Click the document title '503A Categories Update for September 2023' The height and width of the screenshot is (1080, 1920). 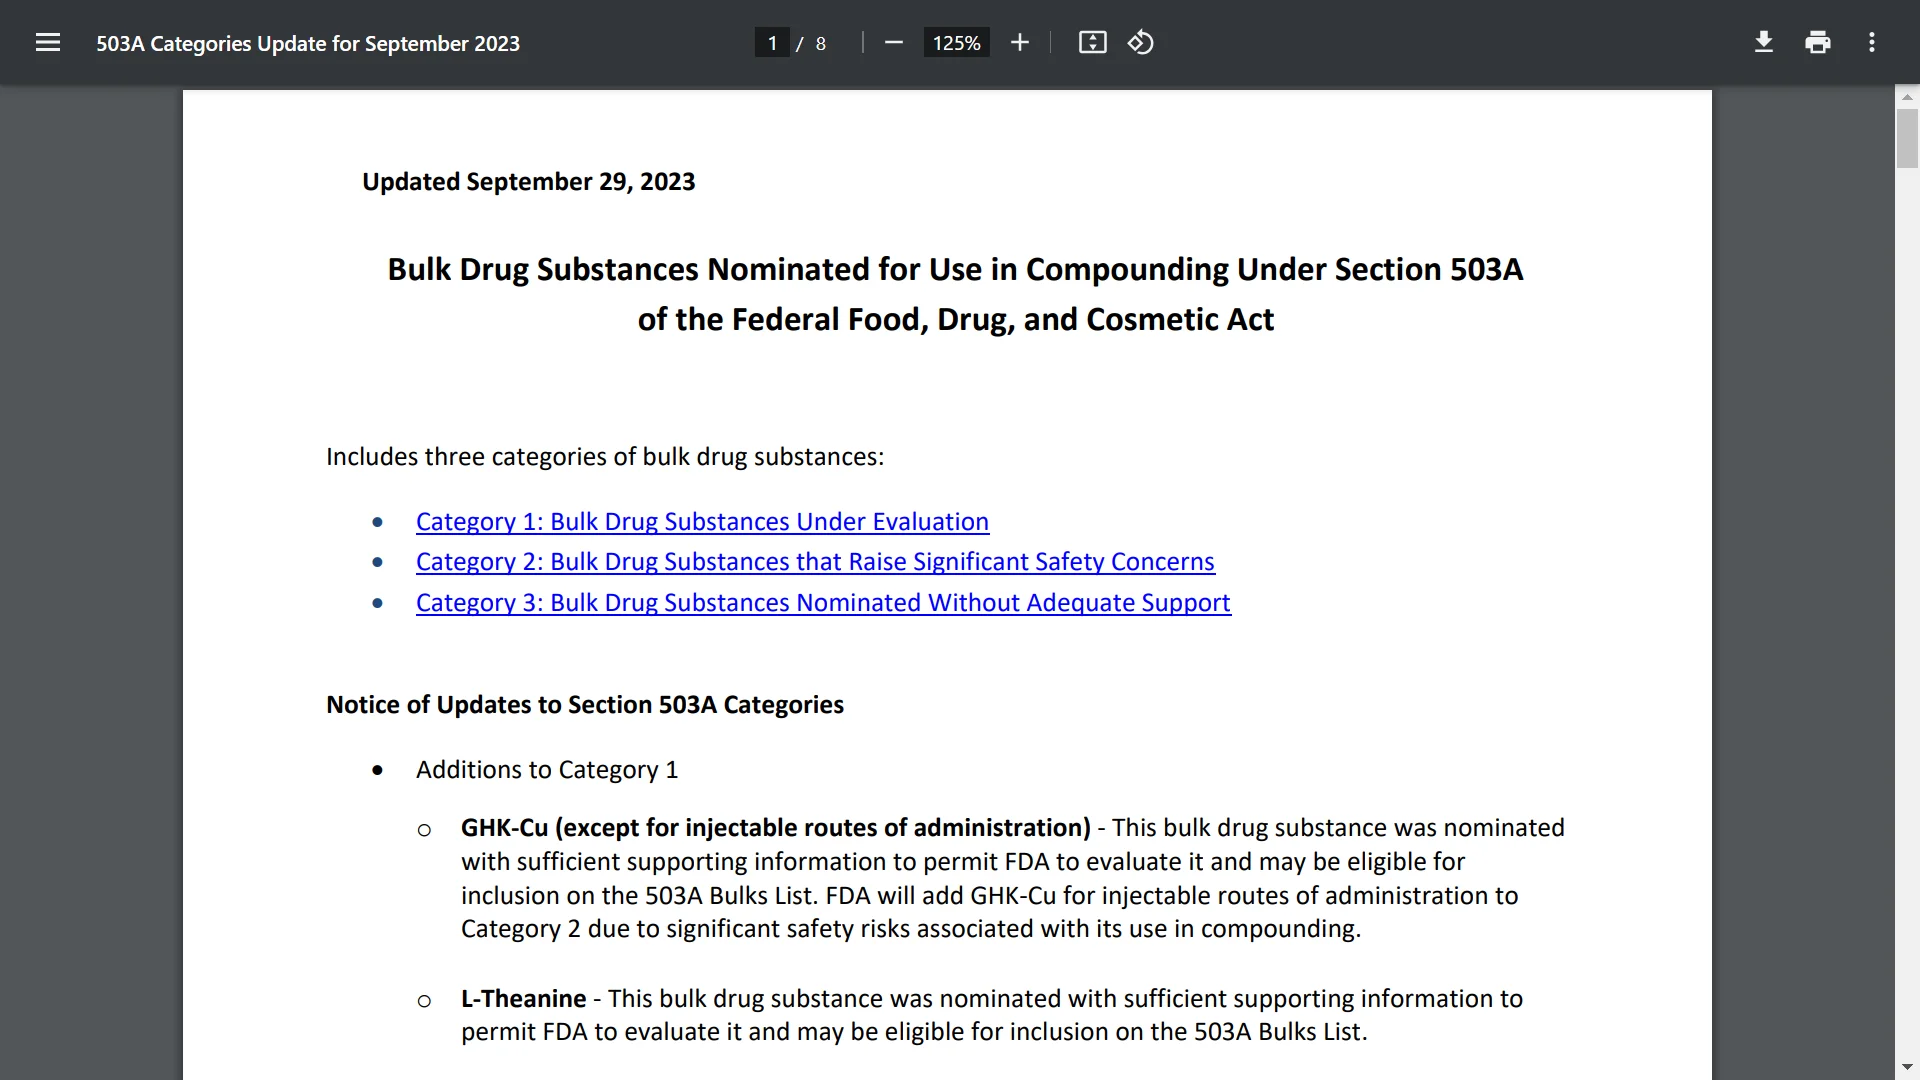point(308,44)
